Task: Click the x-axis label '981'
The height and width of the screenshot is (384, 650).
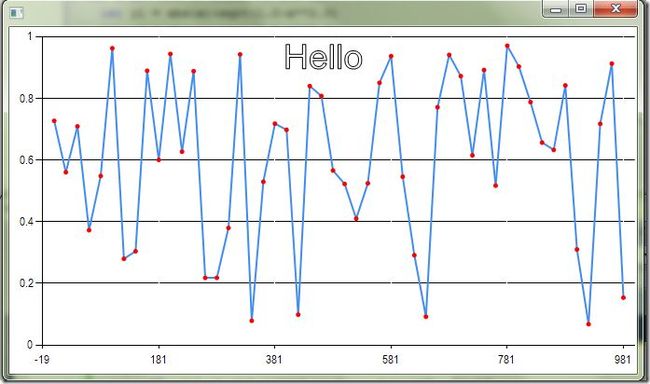Action: tap(623, 359)
